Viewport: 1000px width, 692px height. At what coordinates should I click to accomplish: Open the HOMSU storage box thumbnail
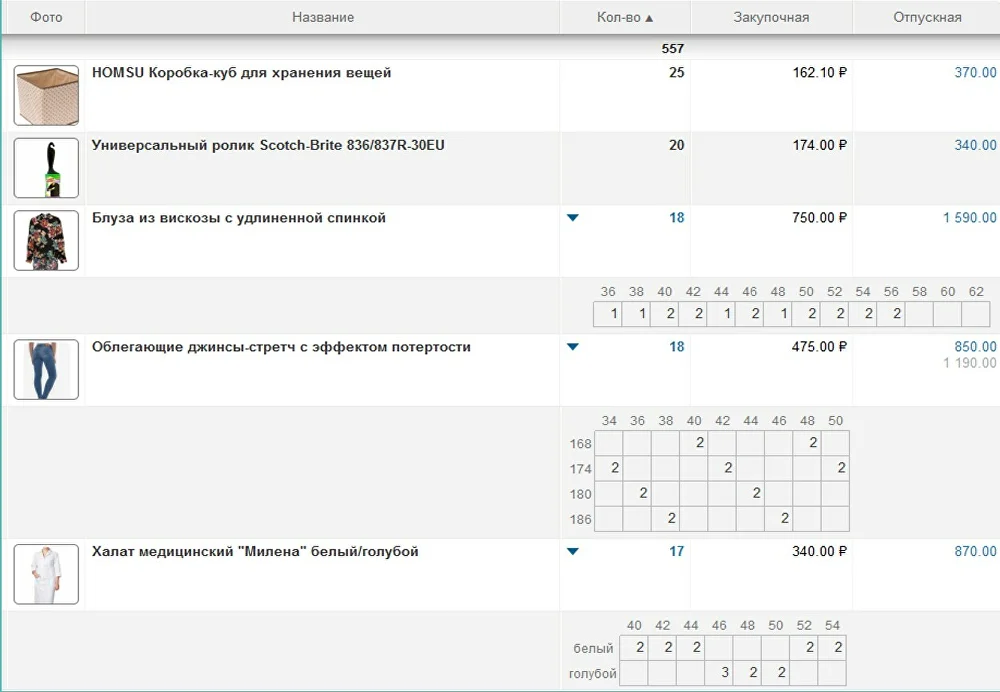tap(46, 95)
